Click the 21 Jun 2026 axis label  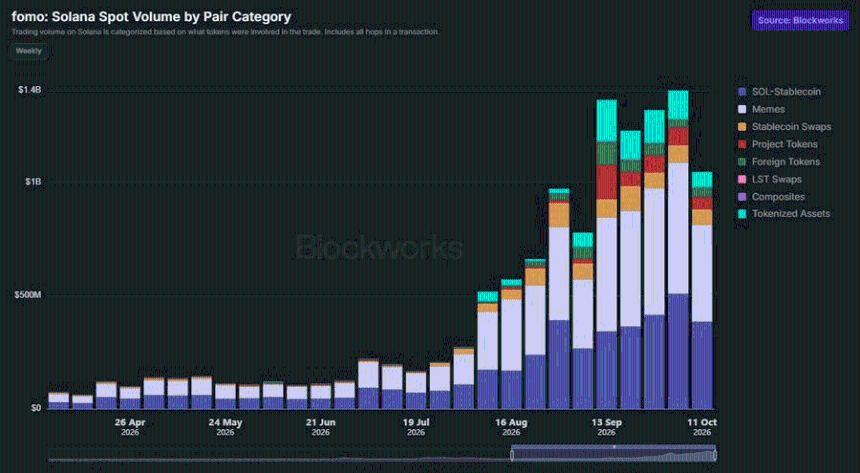pyautogui.click(x=320, y=427)
